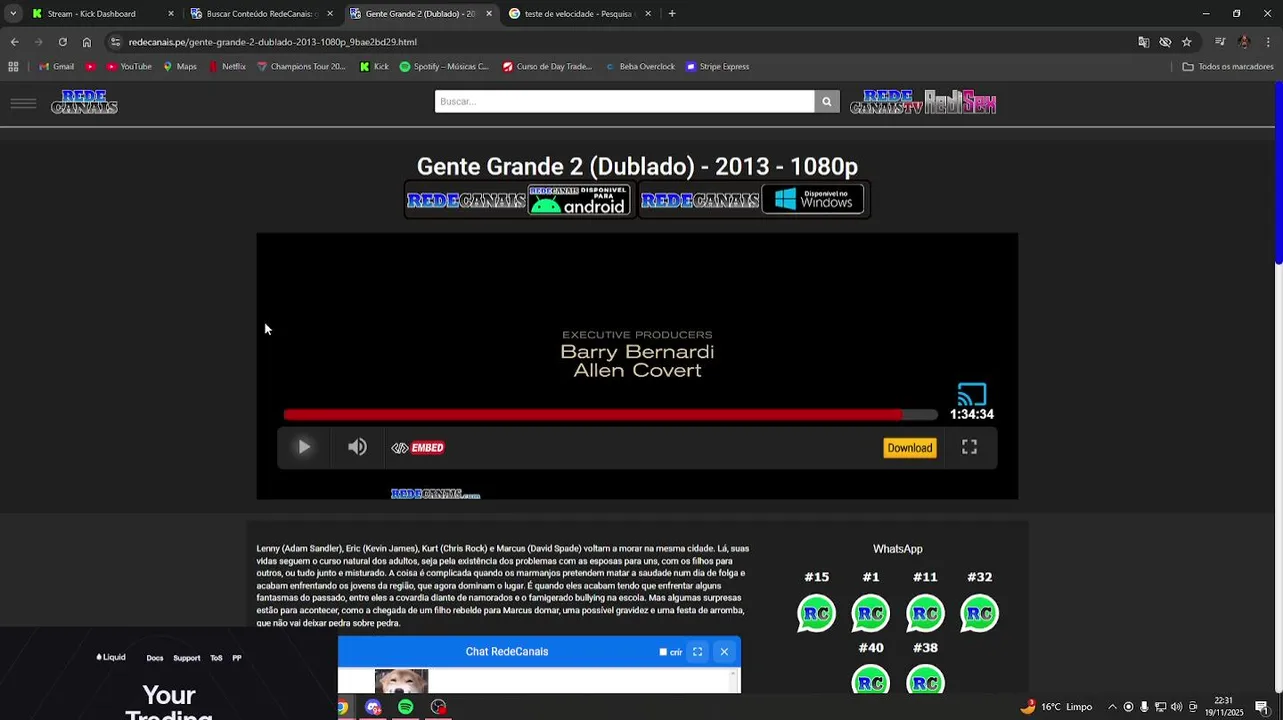This screenshot has width=1283, height=720.
Task: Open the EMBED option in player
Action: coord(418,448)
